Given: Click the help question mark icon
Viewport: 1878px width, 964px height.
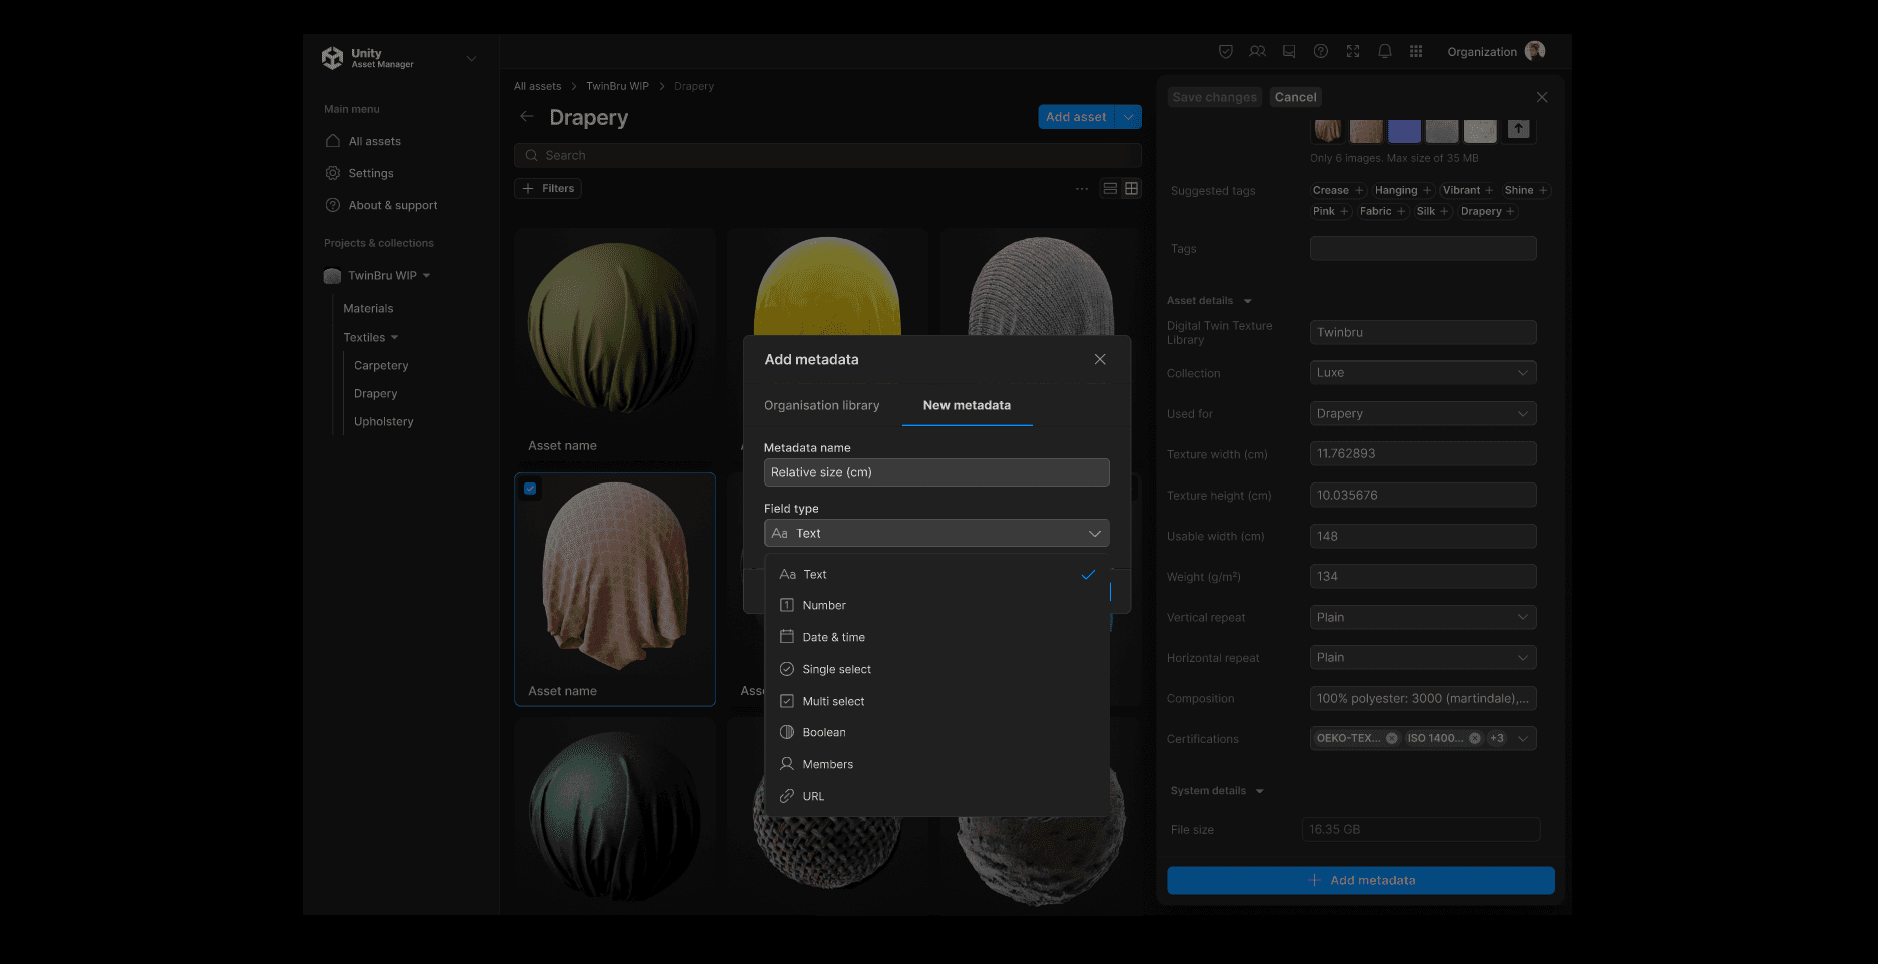Looking at the screenshot, I should 1321,52.
